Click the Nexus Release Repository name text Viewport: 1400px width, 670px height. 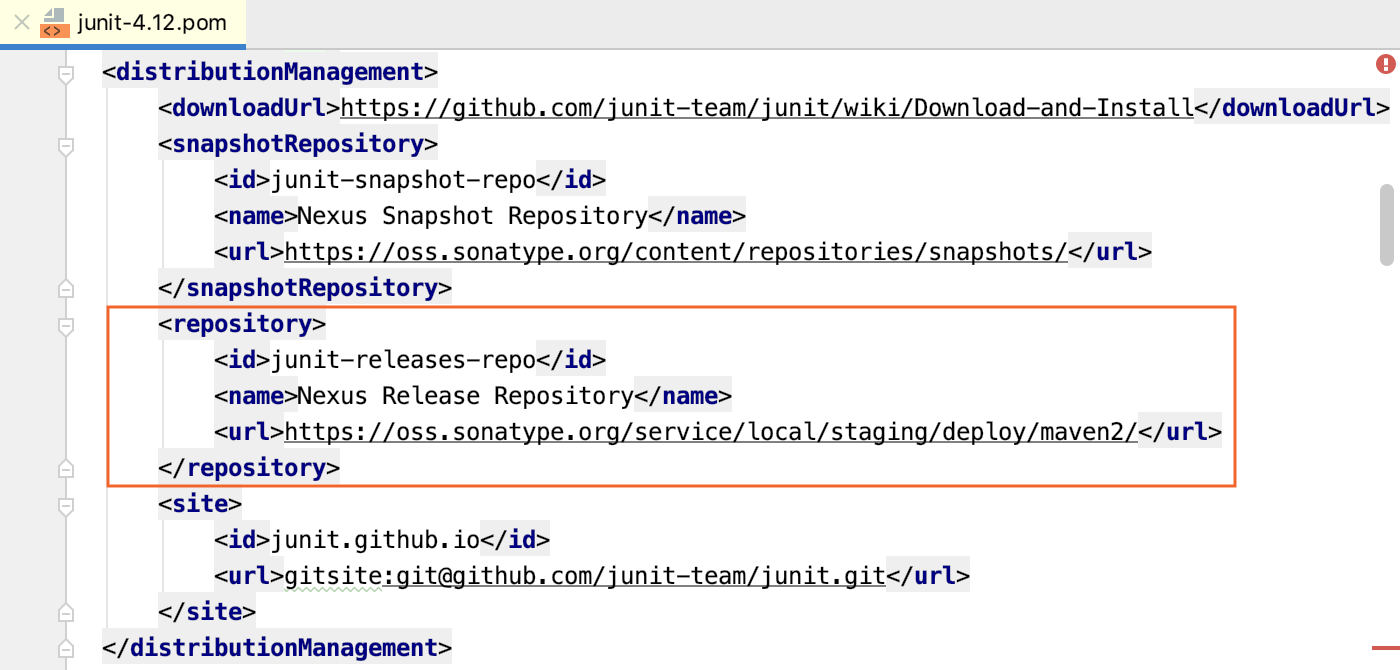click(466, 396)
